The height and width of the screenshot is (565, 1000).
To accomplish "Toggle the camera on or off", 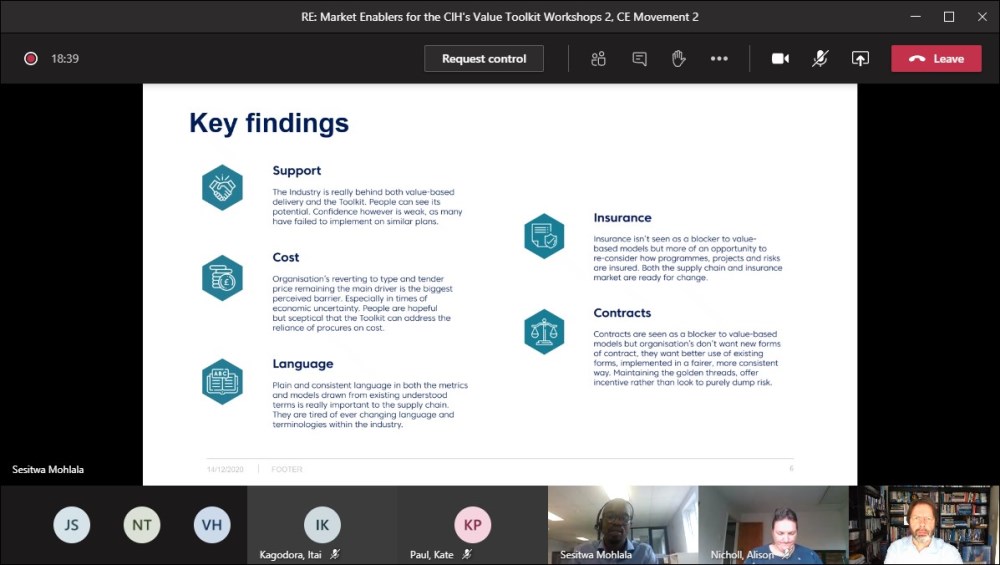I will [781, 59].
